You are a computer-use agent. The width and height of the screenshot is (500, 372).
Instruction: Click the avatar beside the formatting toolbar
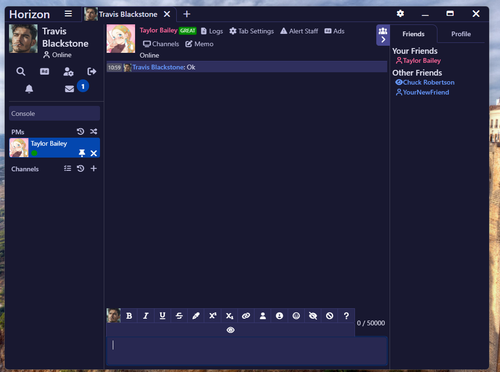[x=113, y=315]
